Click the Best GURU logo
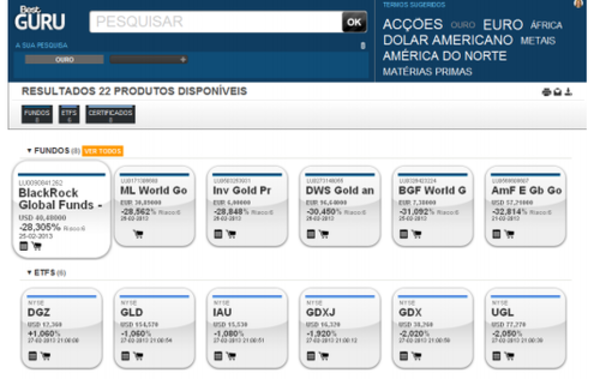This screenshot has width=600, height=379. [40, 18]
